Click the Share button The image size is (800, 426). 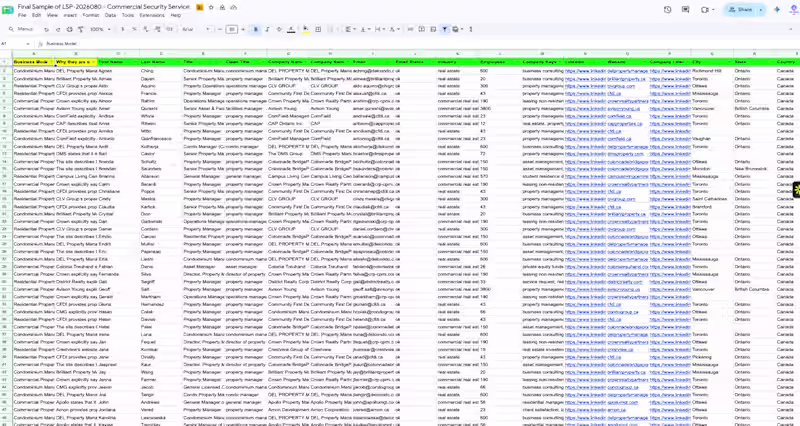pos(740,10)
